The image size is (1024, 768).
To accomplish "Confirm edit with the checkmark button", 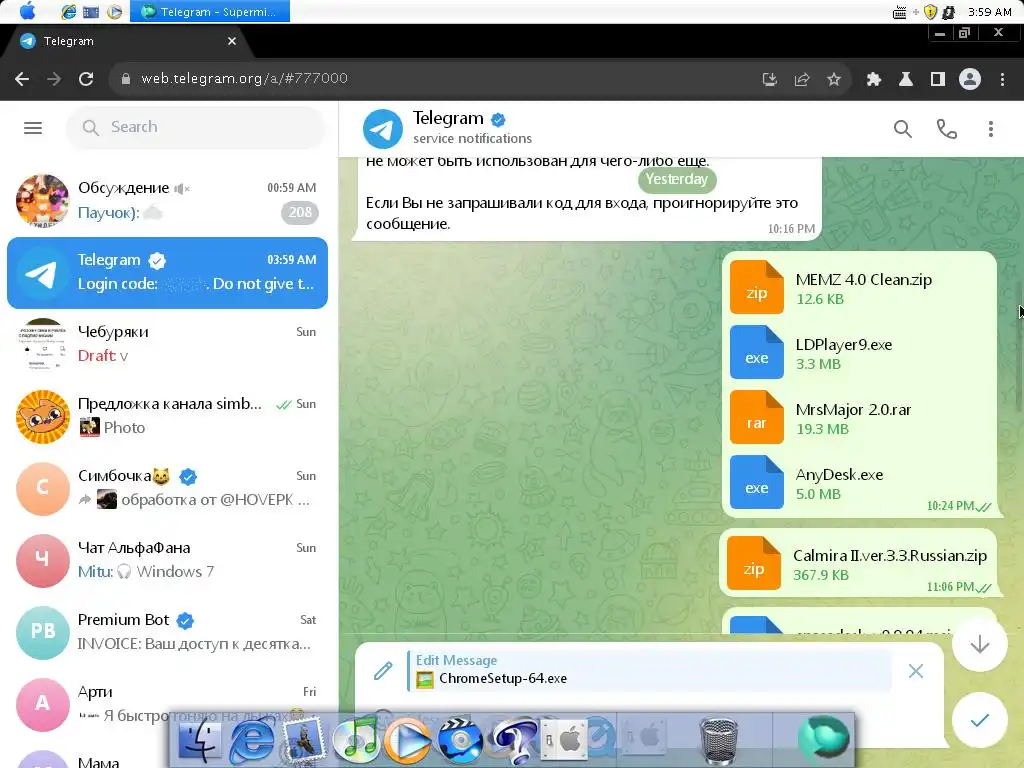I will click(980, 720).
